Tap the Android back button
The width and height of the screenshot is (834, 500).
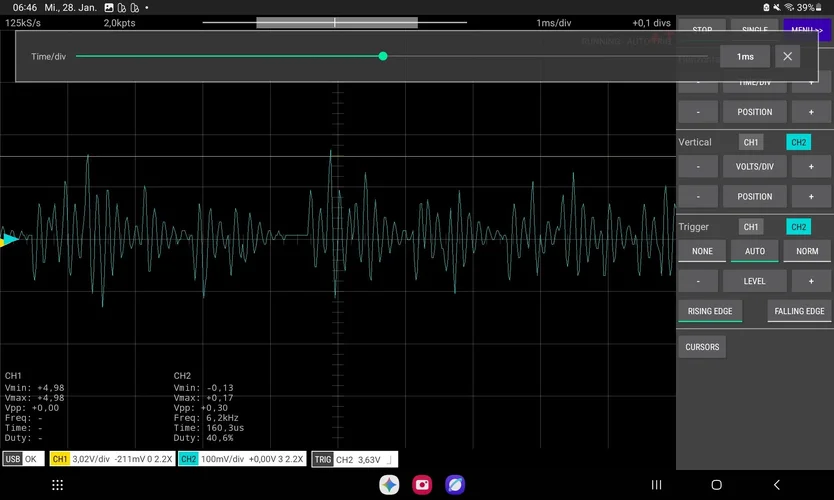(777, 485)
